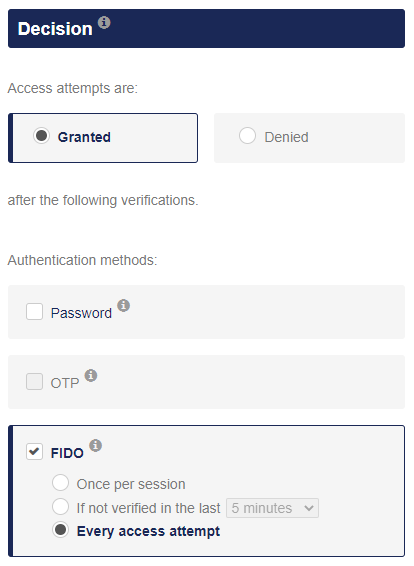The image size is (414, 566).
Task: Click the info icon next to FIDO
Action: (x=96, y=445)
